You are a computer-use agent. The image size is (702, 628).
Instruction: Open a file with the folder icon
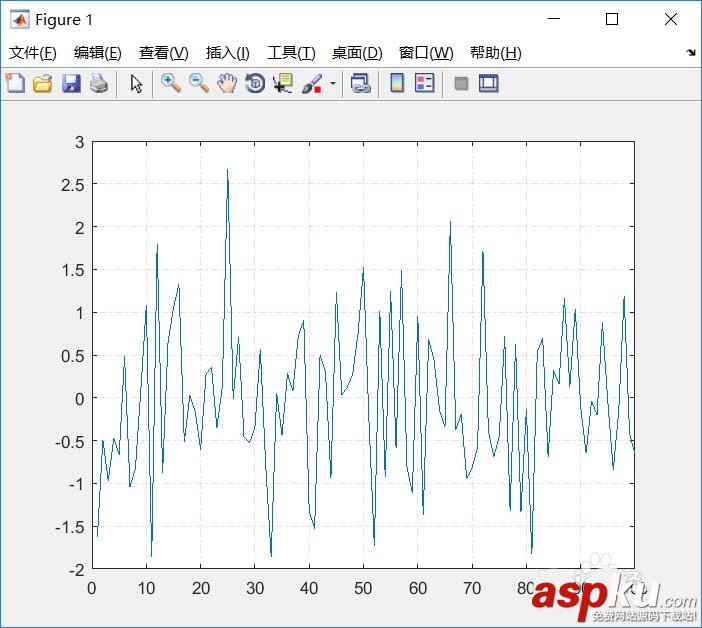click(43, 83)
